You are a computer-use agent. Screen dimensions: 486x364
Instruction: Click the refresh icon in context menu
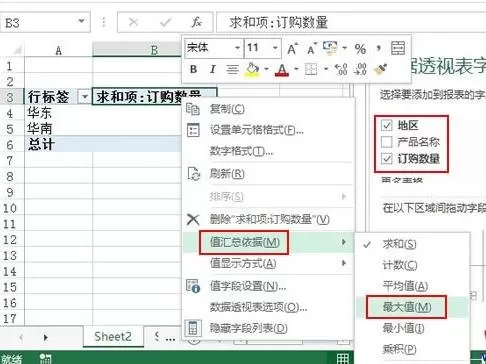coord(194,174)
